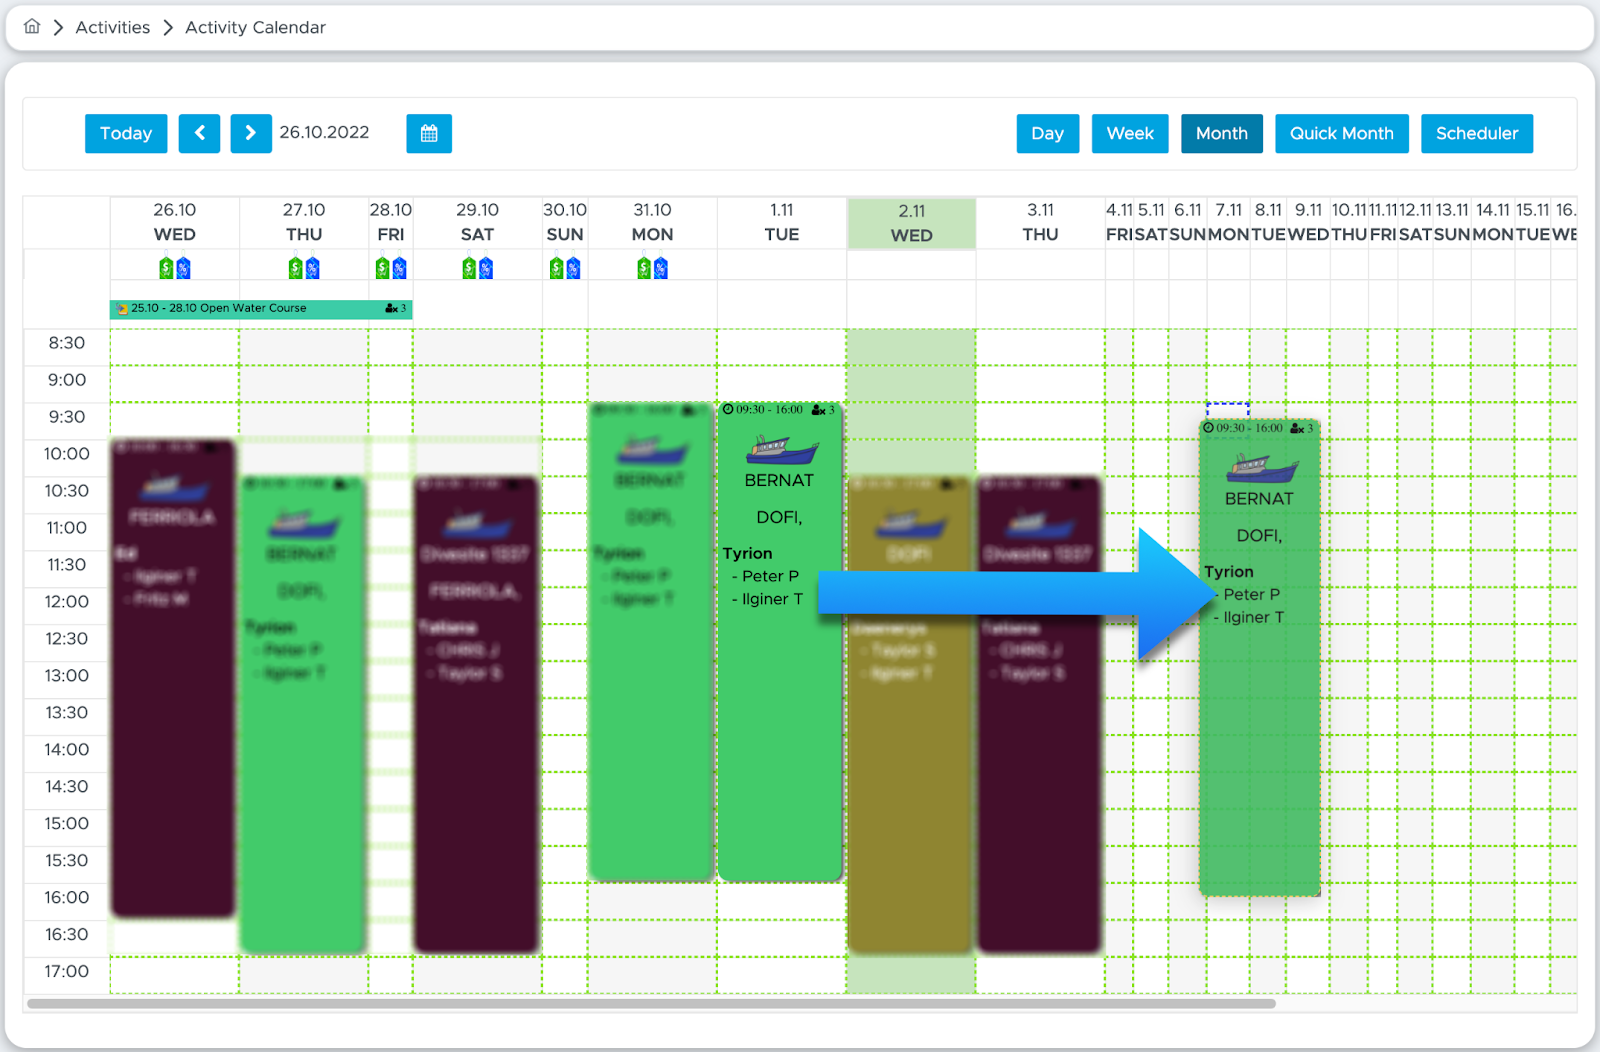Click the 26.10 WED column header

(x=175, y=222)
